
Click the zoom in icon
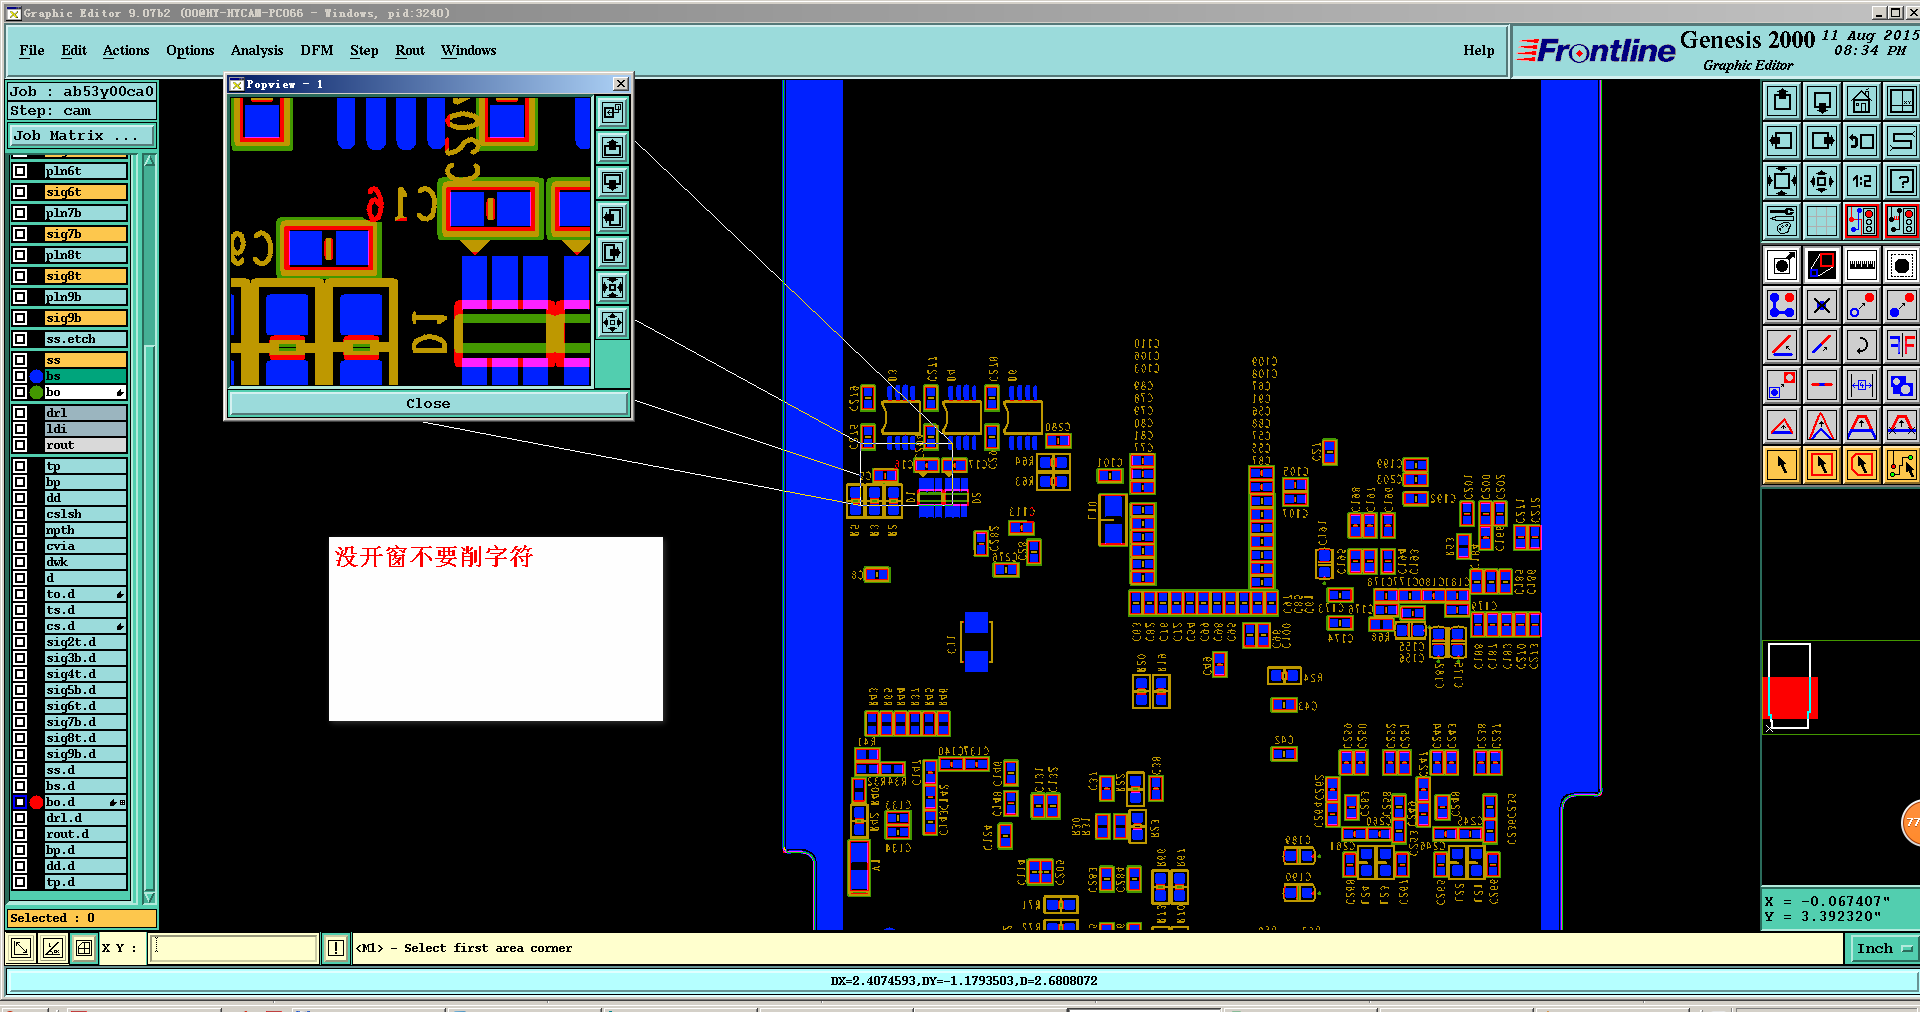[x=1782, y=181]
